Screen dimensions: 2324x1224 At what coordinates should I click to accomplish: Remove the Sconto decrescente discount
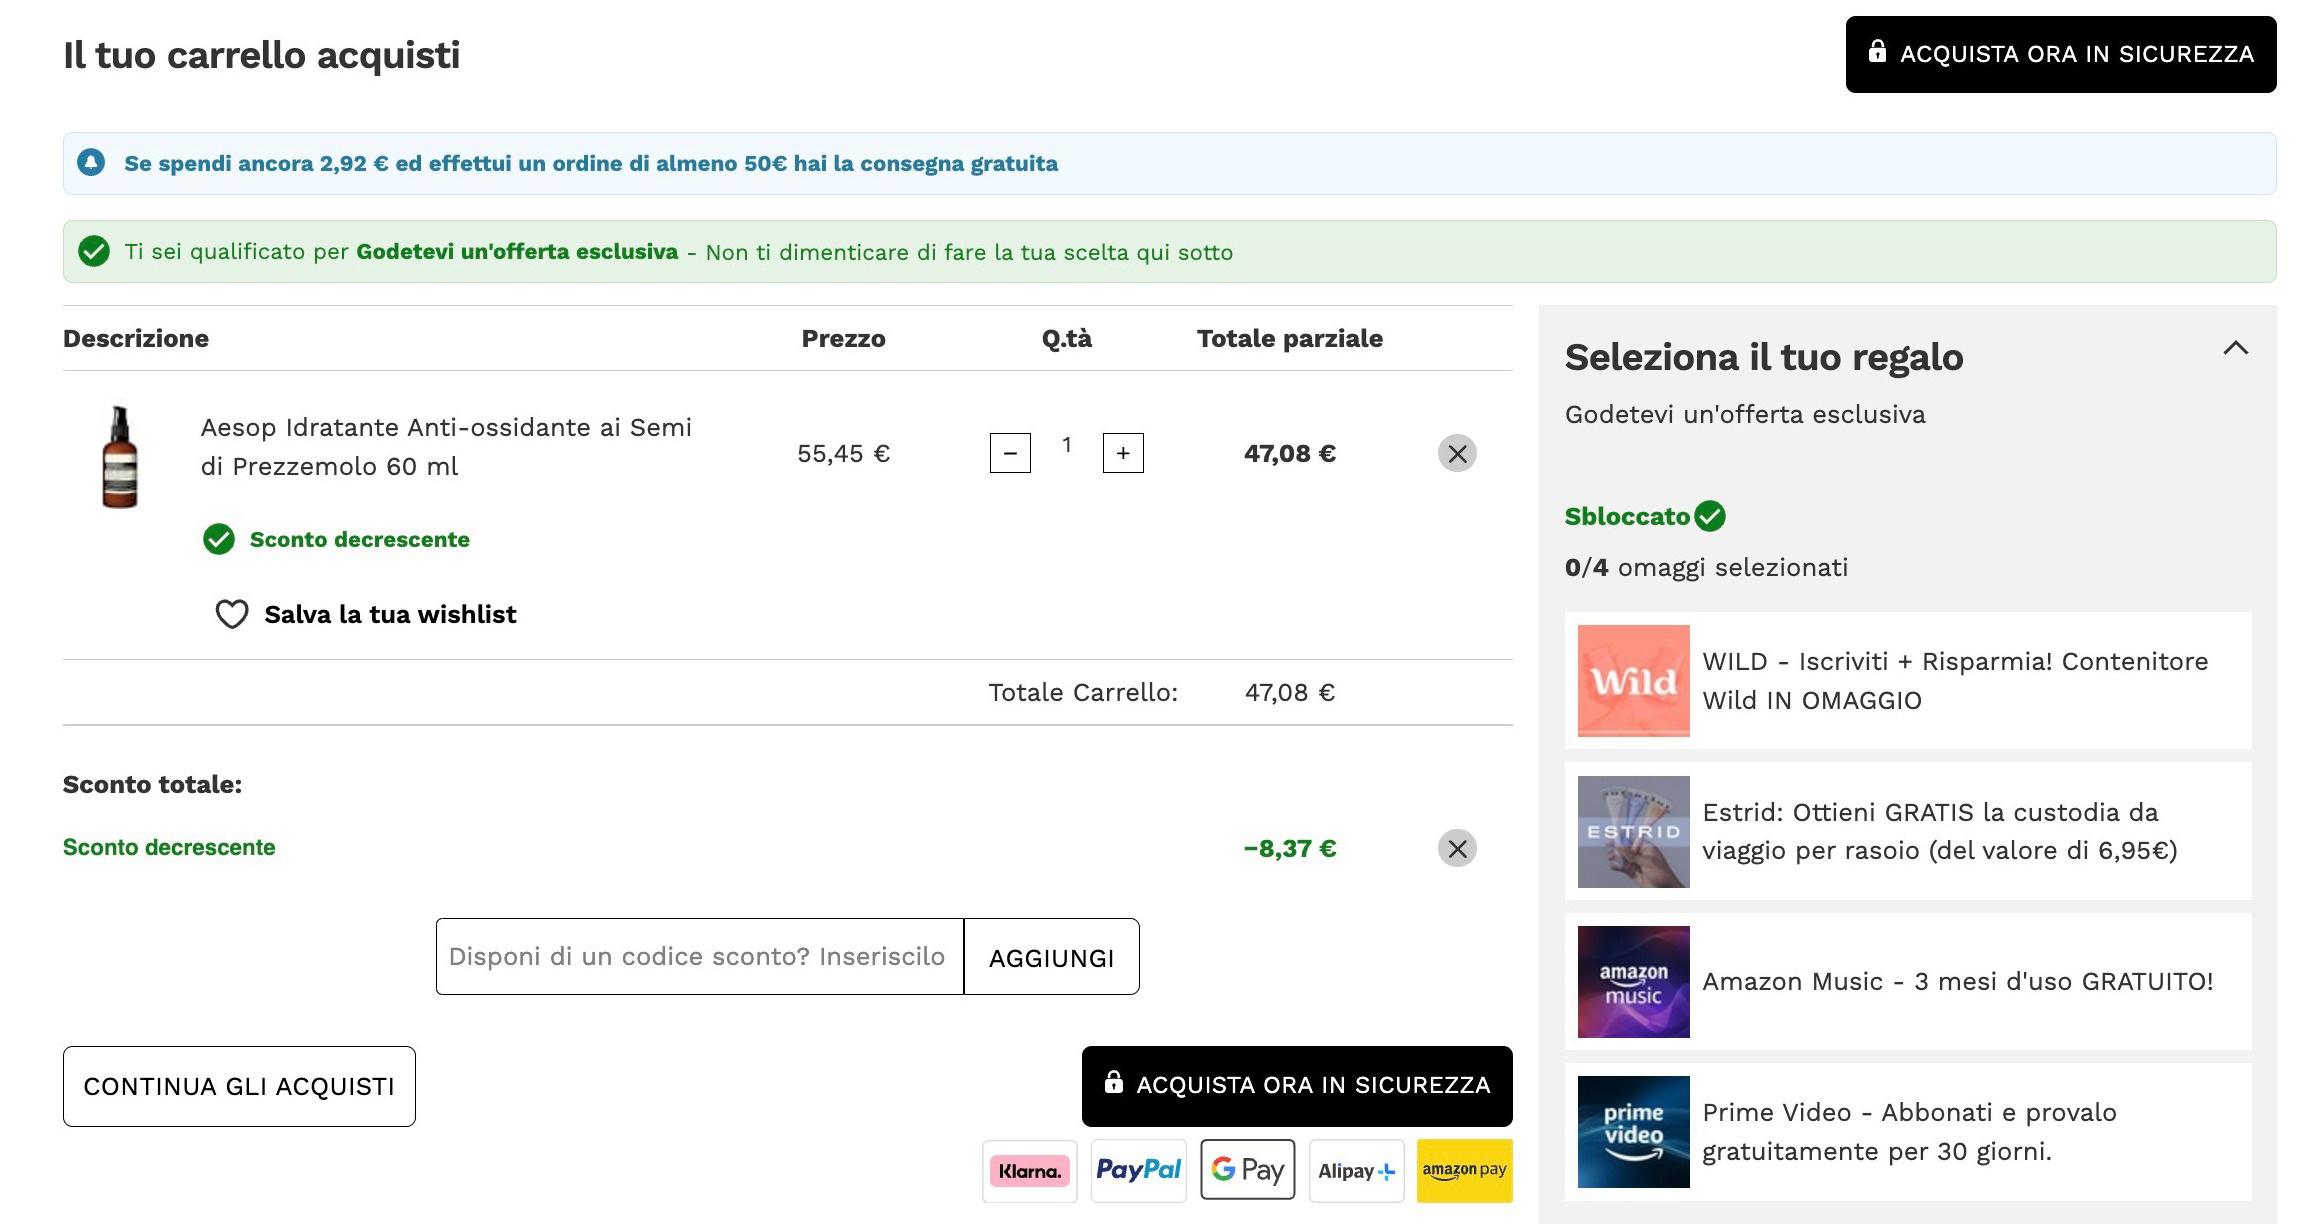click(x=1457, y=848)
